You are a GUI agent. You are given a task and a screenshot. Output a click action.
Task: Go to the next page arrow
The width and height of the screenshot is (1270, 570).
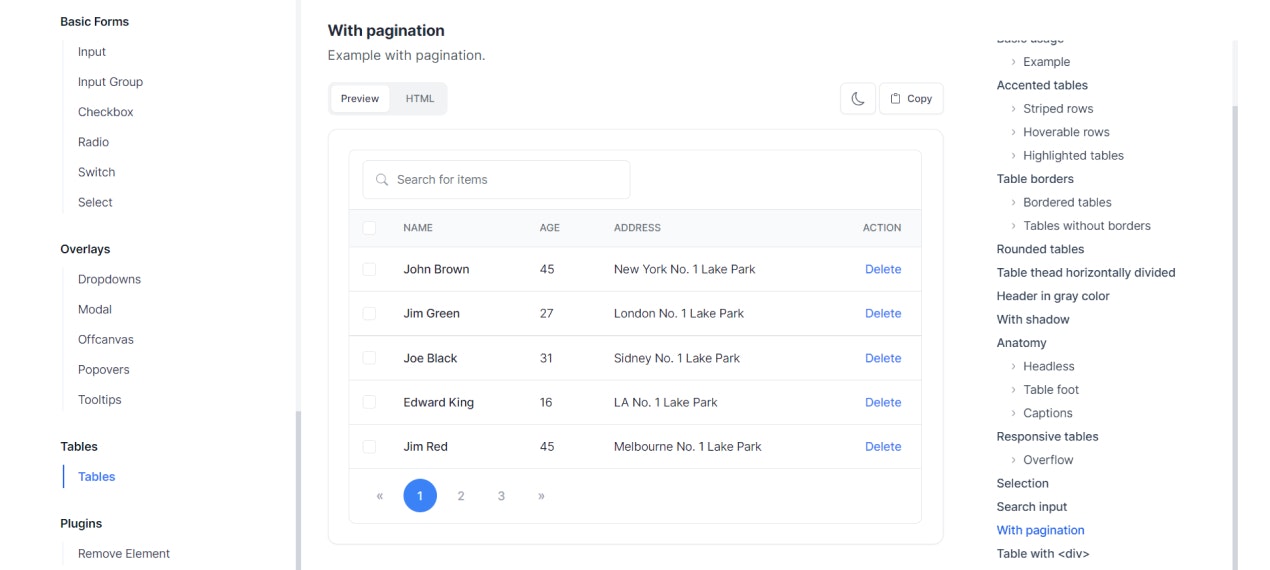[x=541, y=496]
